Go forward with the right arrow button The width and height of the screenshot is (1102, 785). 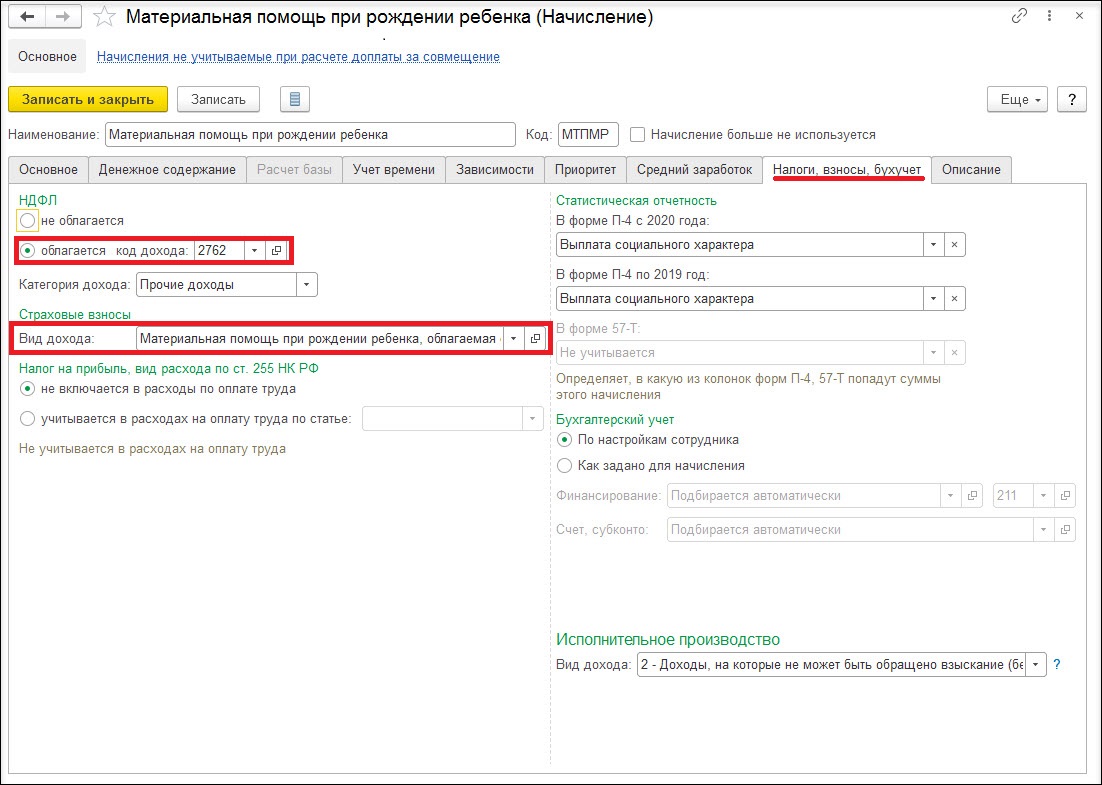63,17
